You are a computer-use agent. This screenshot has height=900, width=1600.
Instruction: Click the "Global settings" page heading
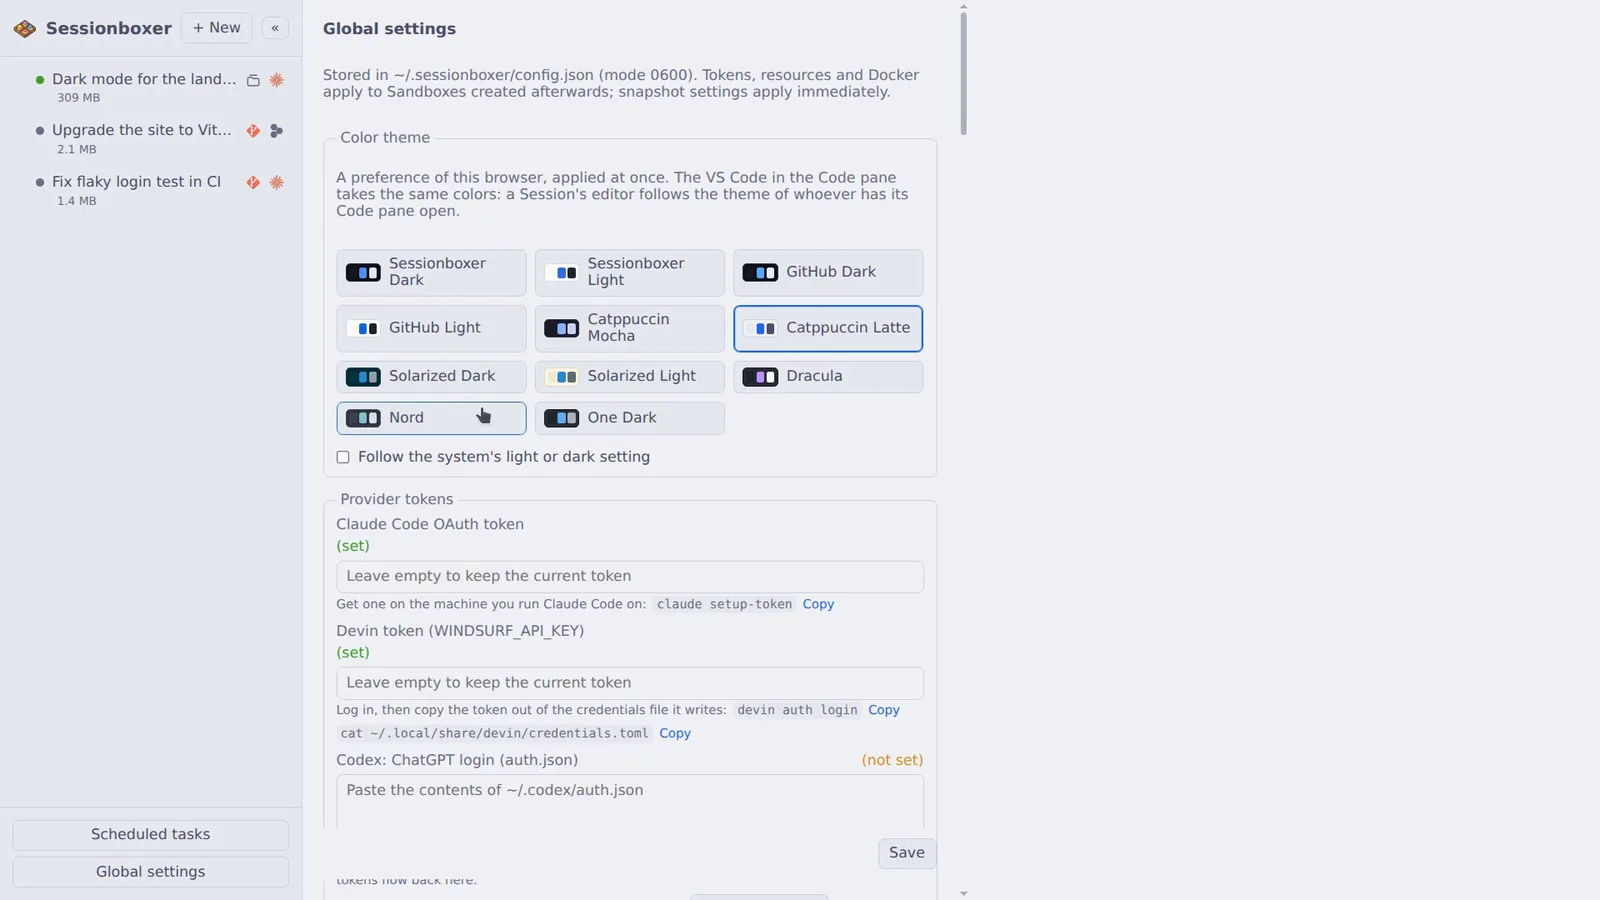[x=389, y=29]
